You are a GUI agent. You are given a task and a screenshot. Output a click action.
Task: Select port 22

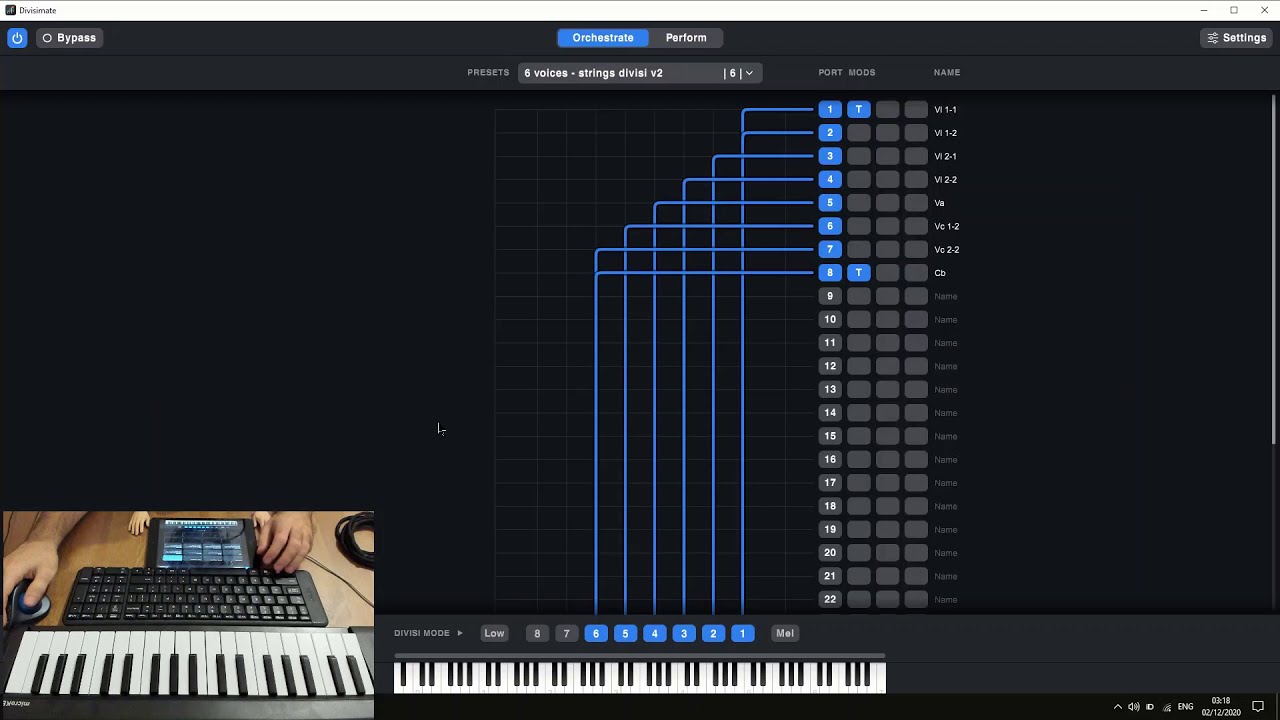pos(830,599)
